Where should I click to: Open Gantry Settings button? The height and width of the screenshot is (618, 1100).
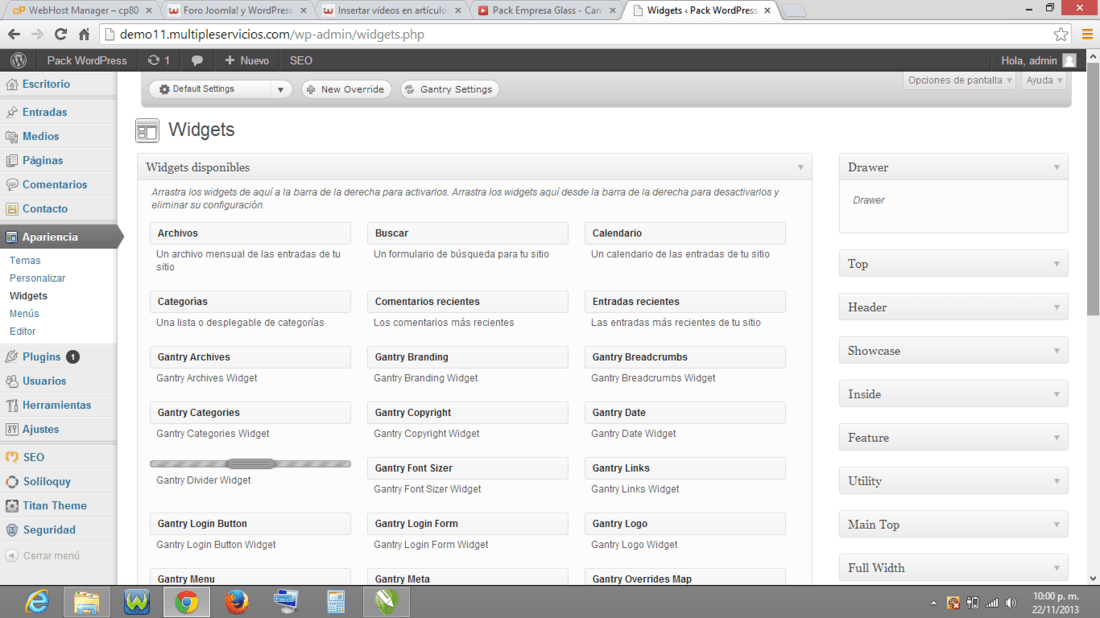(x=449, y=90)
